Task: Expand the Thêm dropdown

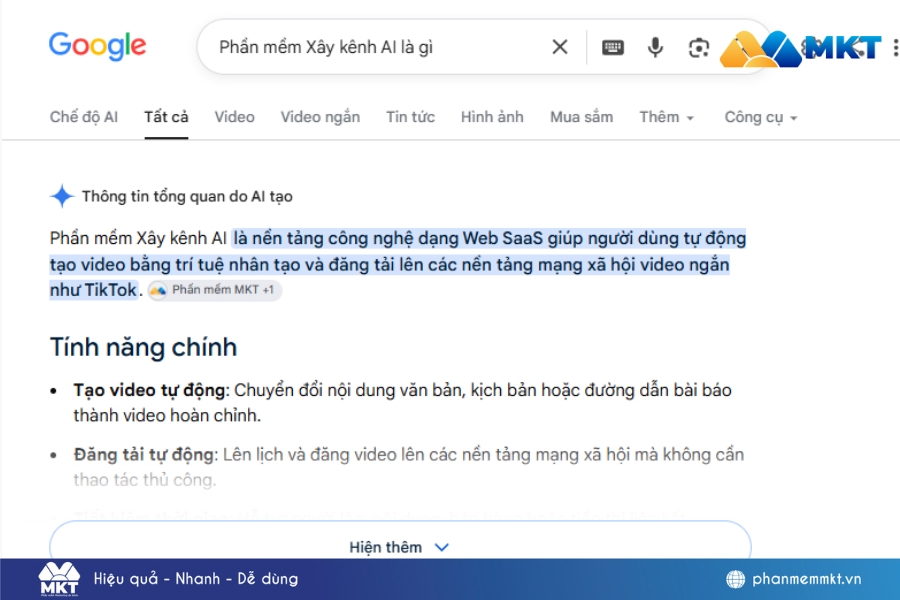Action: (x=666, y=117)
